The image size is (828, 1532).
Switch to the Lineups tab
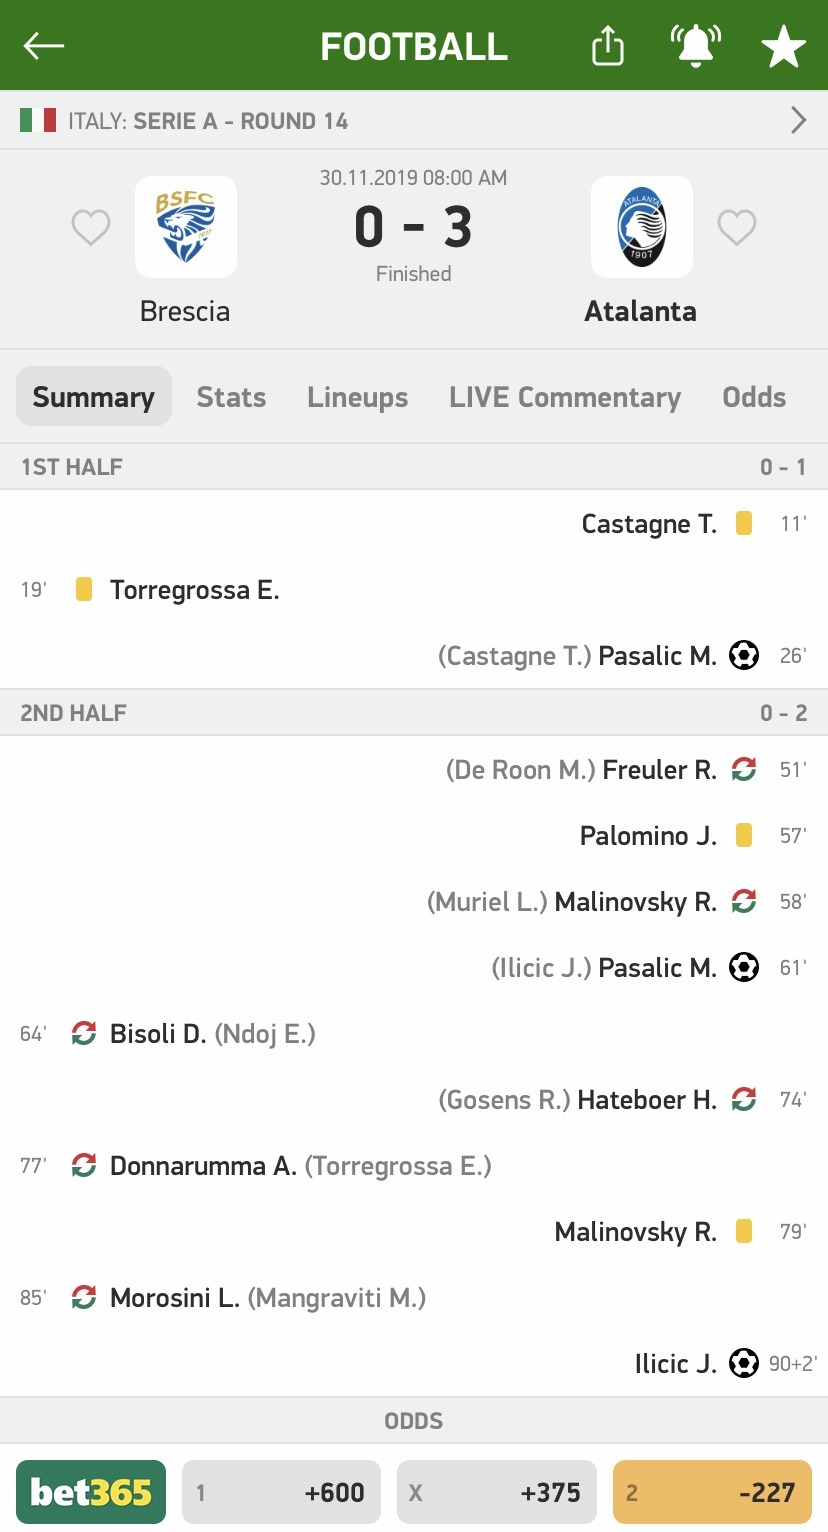[357, 397]
